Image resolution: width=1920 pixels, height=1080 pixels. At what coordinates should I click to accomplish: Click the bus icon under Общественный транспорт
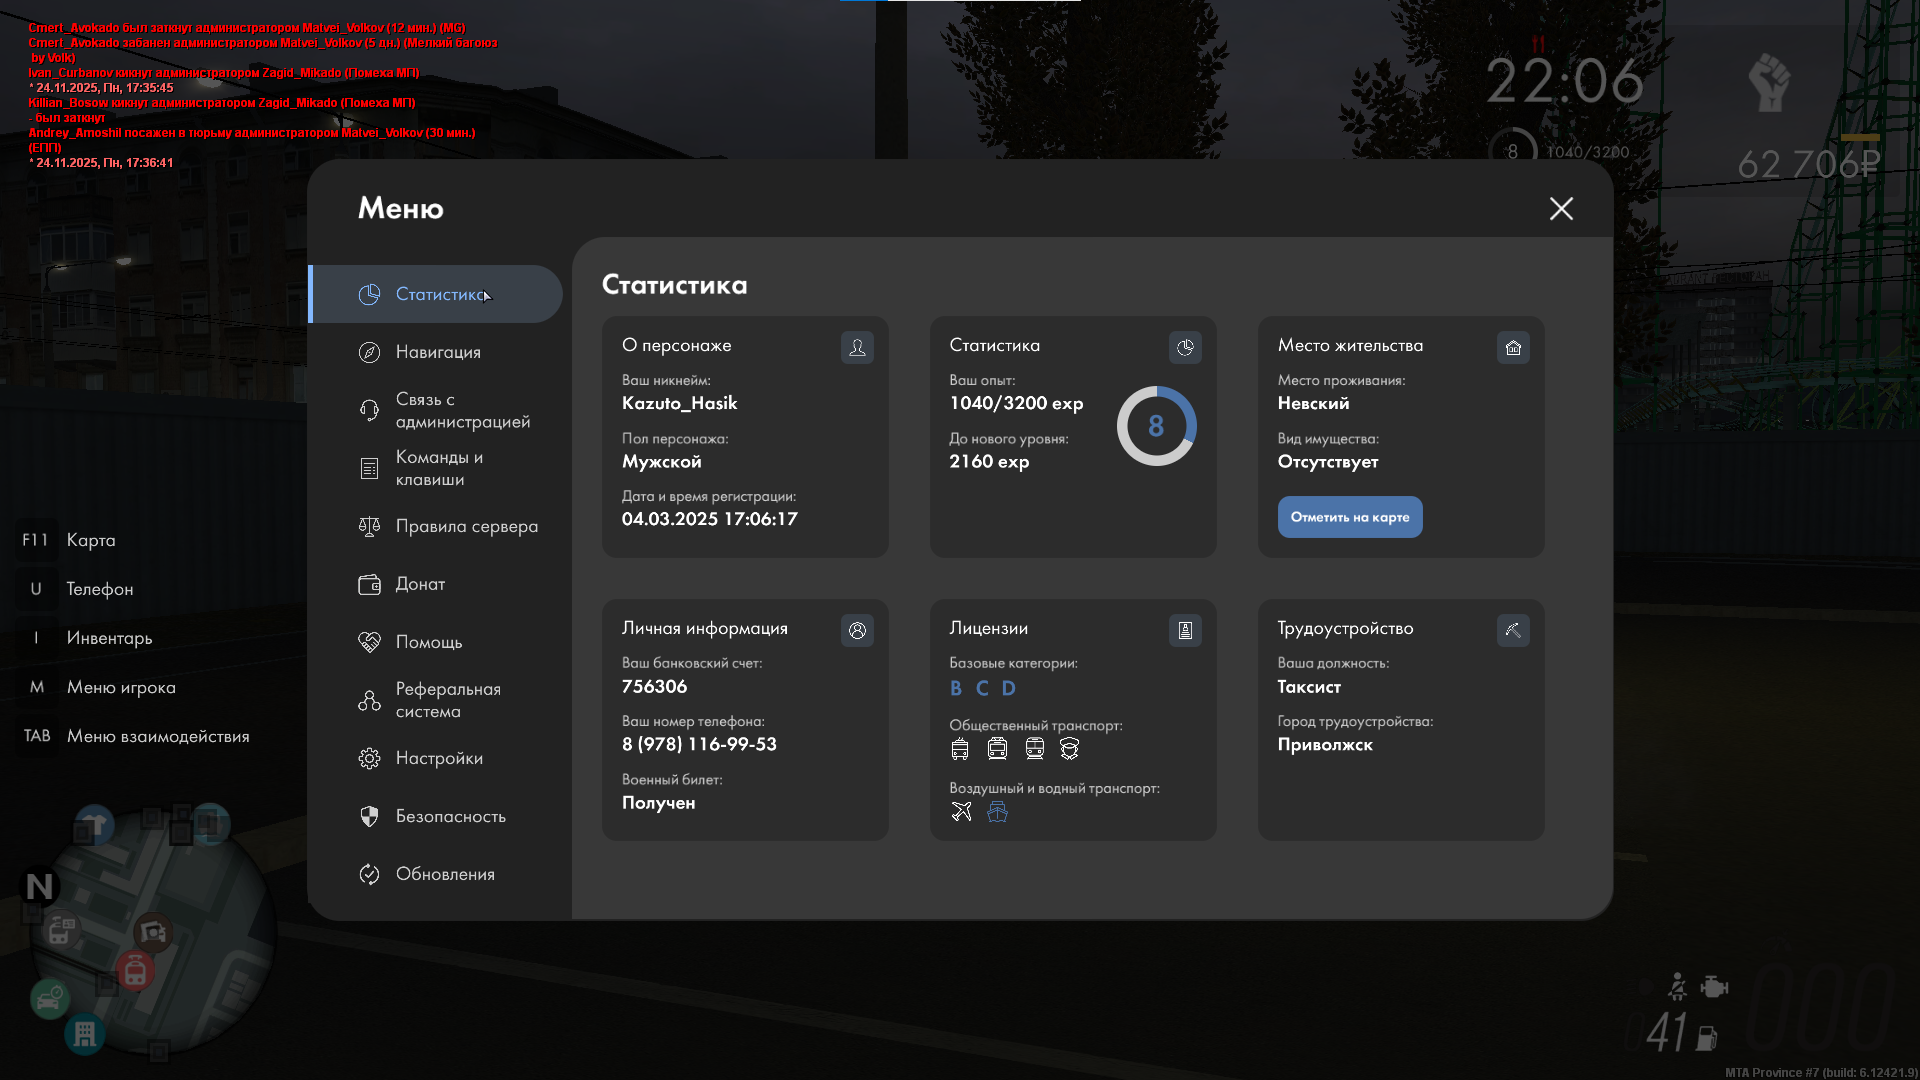coord(960,749)
